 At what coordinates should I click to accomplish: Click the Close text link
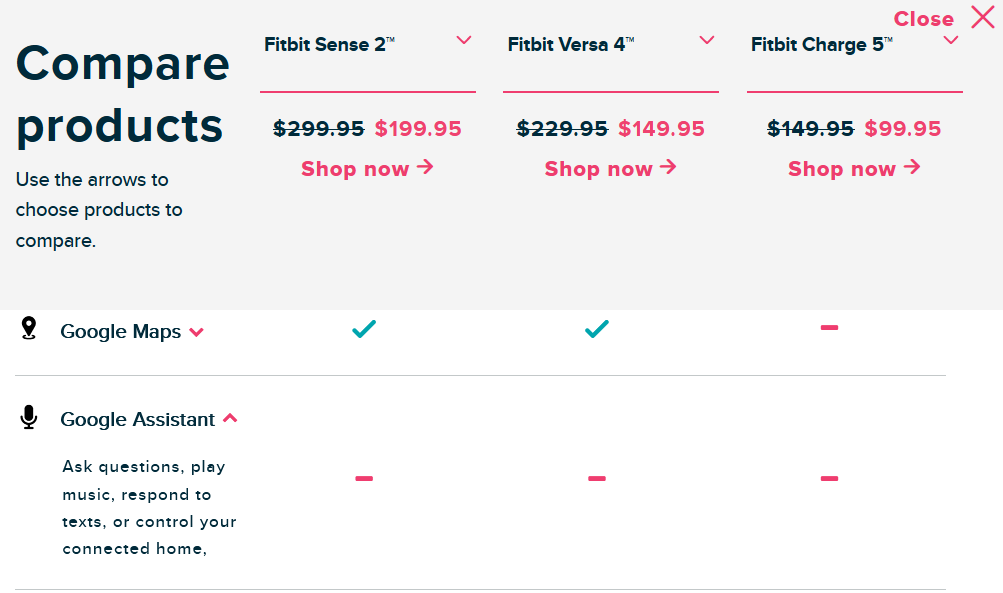pos(924,19)
